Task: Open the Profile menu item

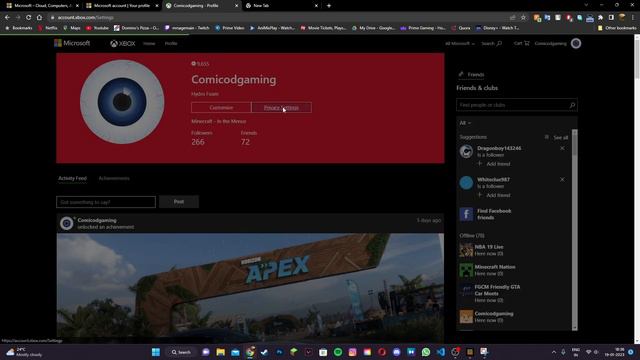Action: point(171,43)
